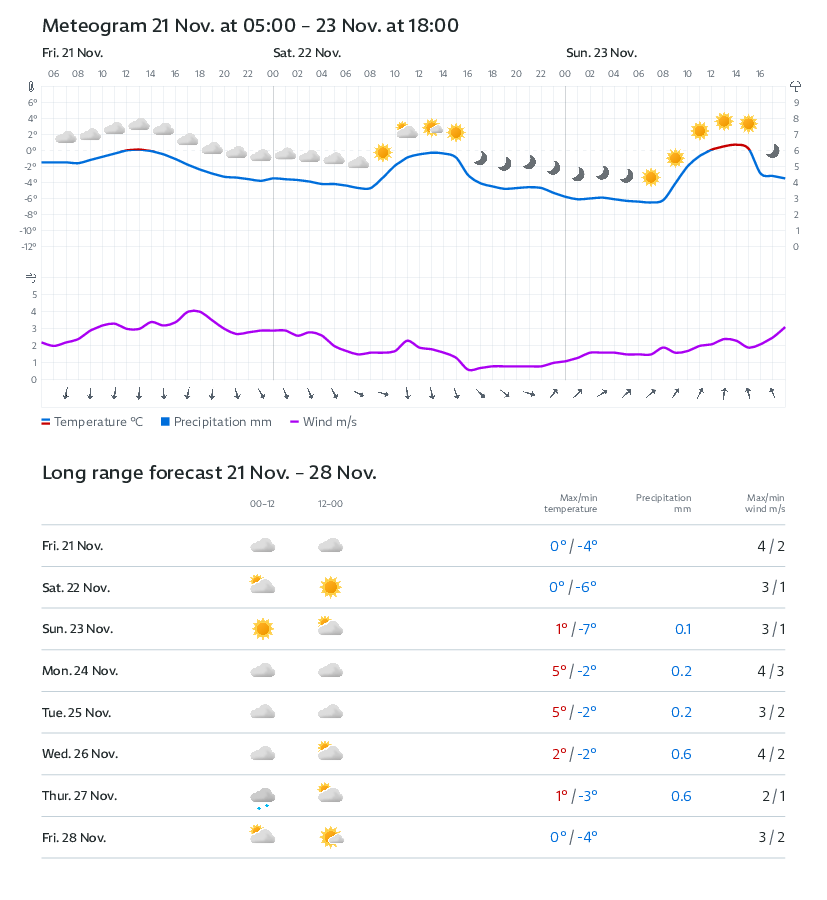Viewport: 827px width, 900px height.
Task: Click the Long range forecast heading
Action: coord(209,473)
